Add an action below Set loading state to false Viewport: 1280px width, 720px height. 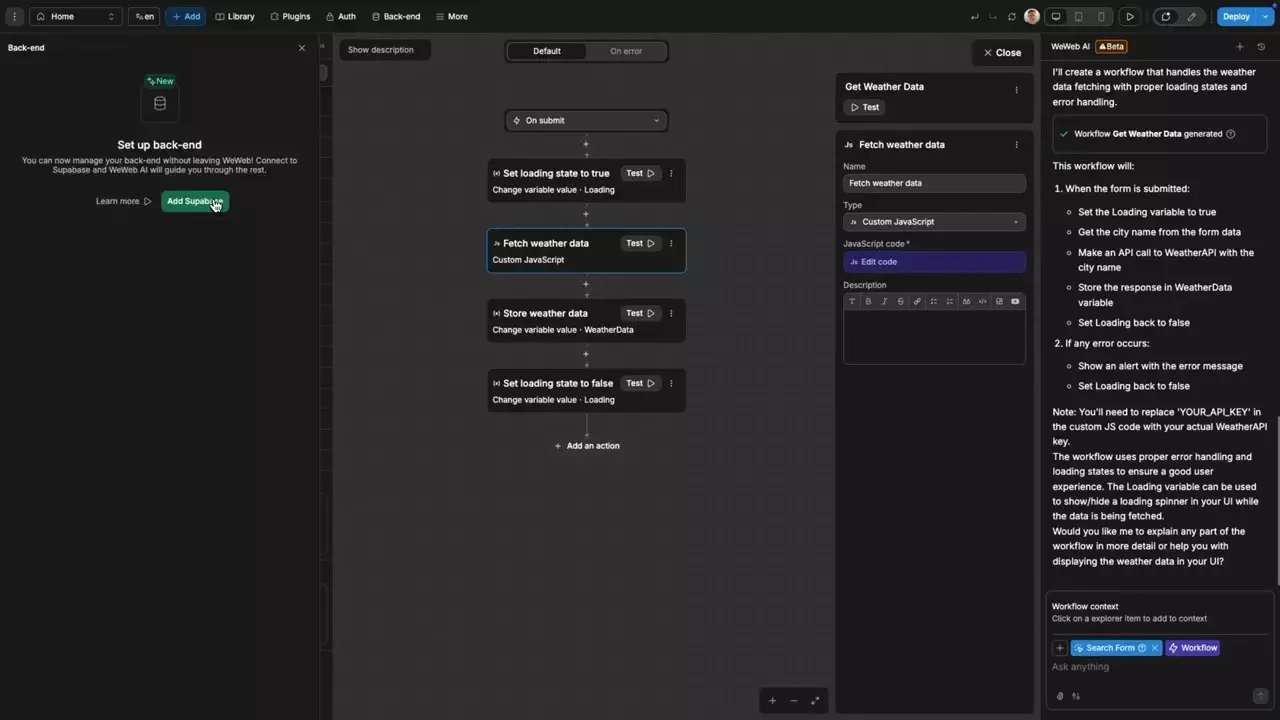pos(586,445)
